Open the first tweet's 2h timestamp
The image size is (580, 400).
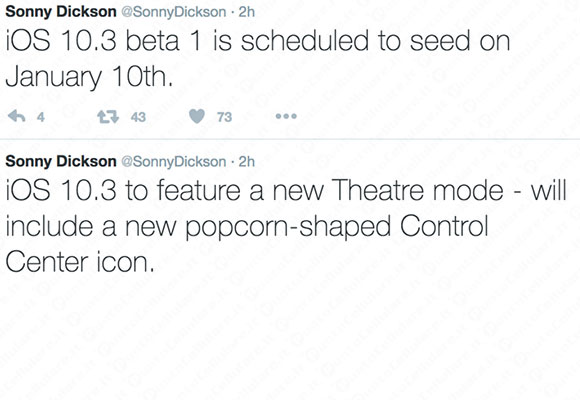[x=247, y=12]
